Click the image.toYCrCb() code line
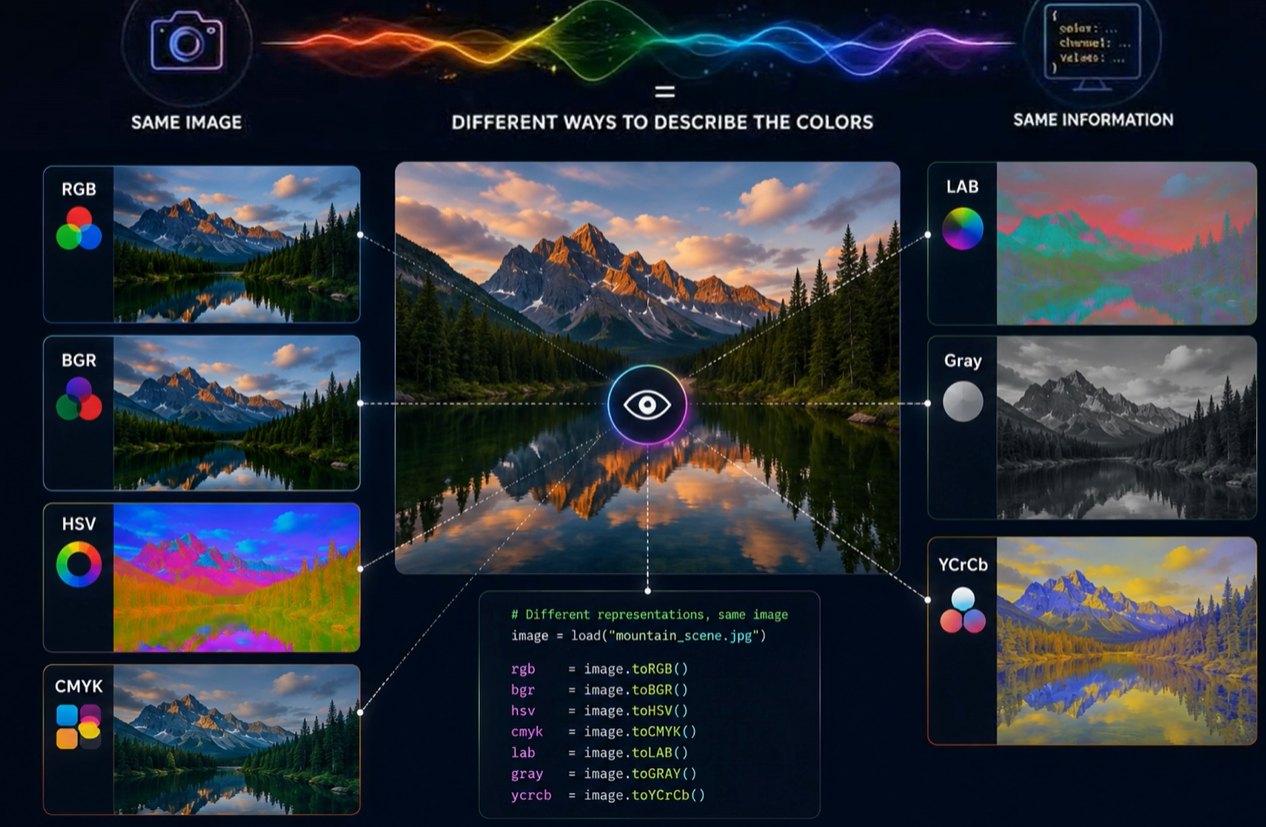 [608, 796]
